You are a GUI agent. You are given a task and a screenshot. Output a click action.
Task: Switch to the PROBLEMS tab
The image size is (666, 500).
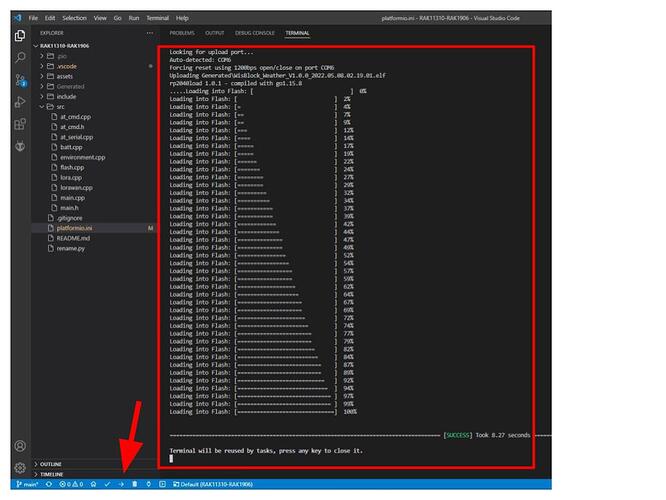(182, 33)
